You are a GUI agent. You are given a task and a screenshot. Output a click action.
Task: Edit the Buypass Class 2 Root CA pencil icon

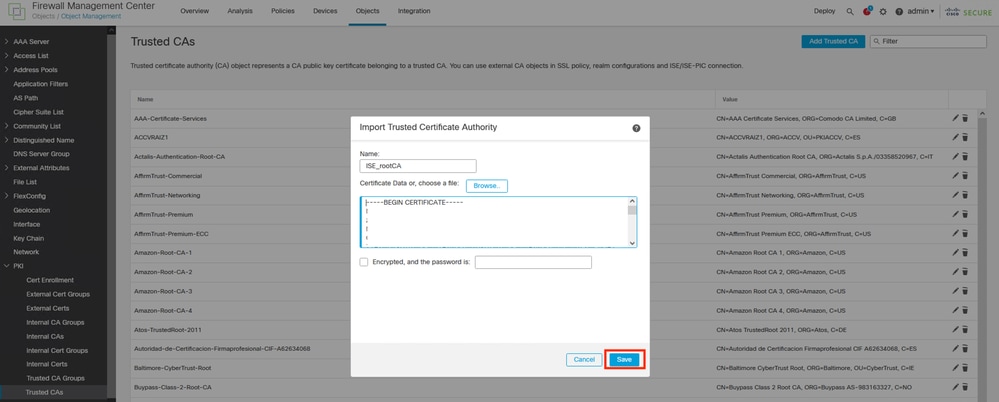click(x=955, y=387)
